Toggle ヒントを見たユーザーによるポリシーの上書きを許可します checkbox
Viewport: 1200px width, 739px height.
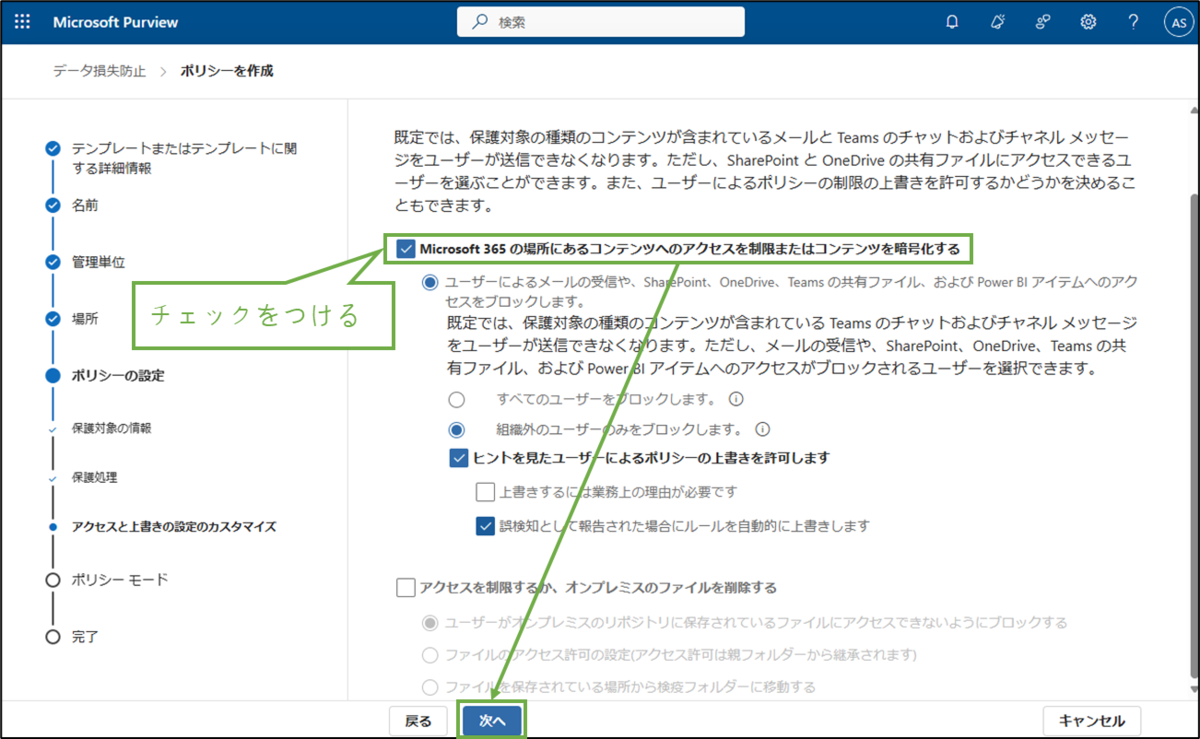[x=459, y=458]
